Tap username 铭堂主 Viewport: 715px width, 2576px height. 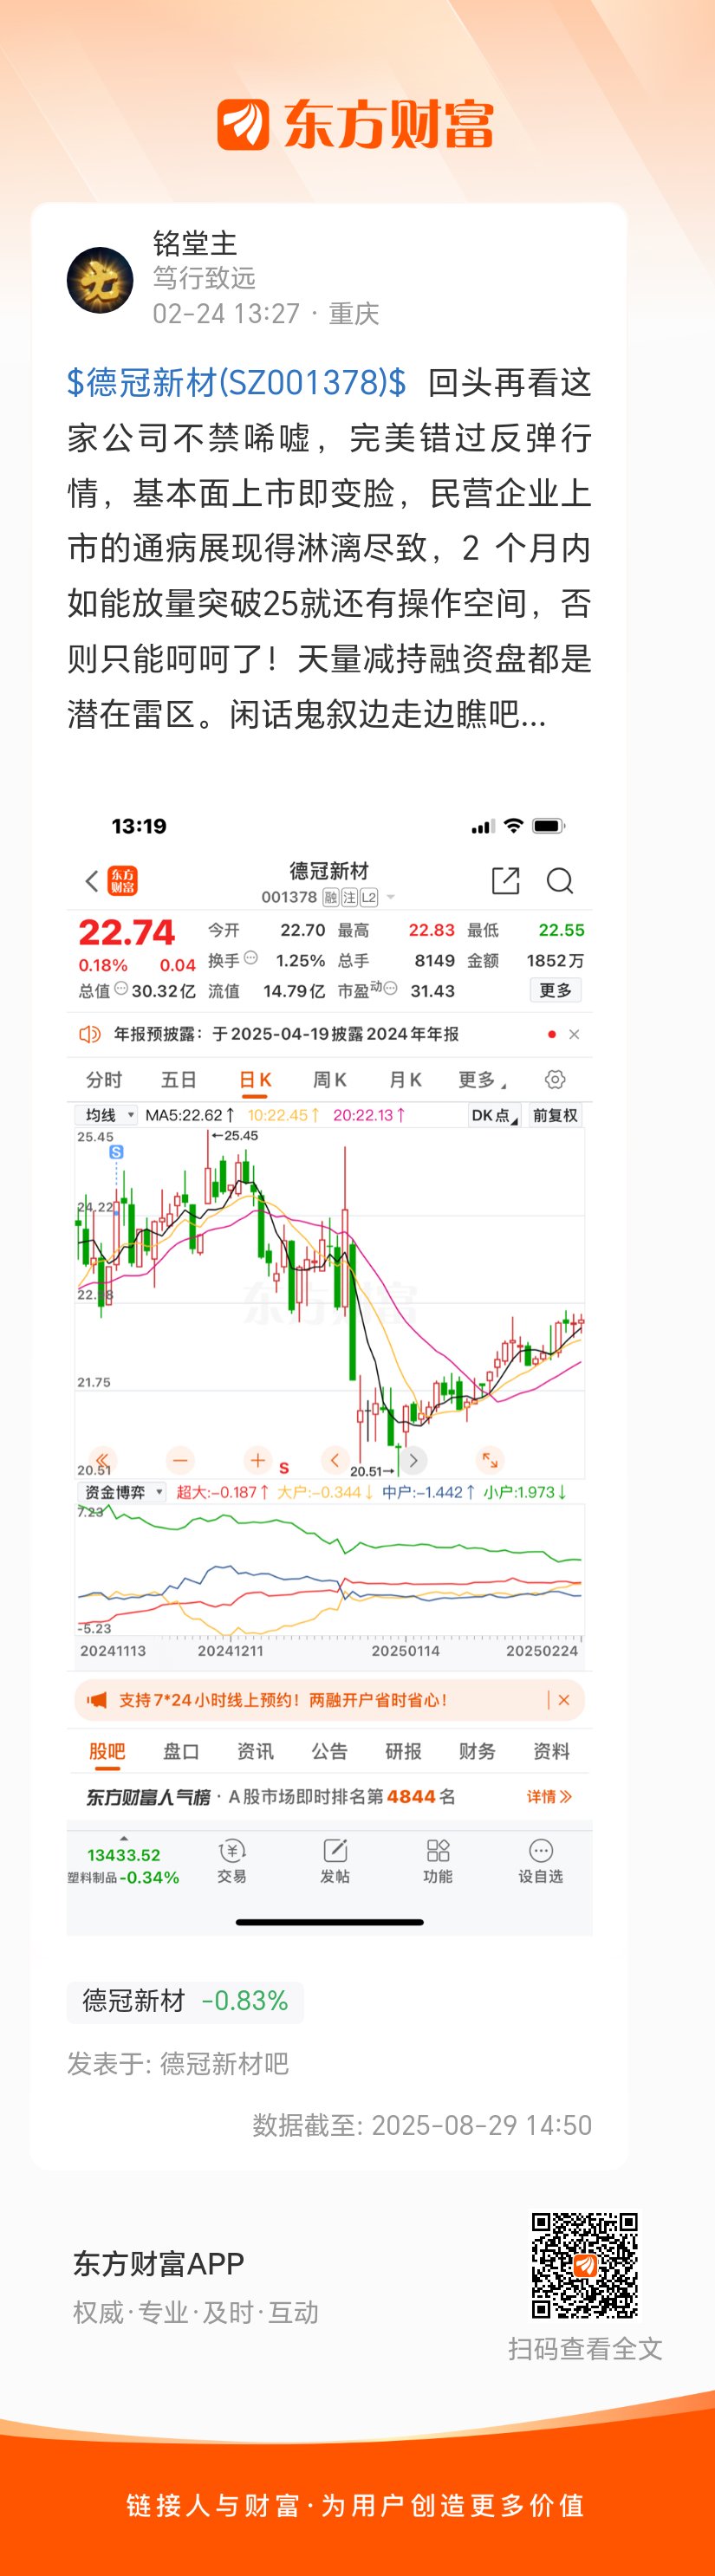195,243
